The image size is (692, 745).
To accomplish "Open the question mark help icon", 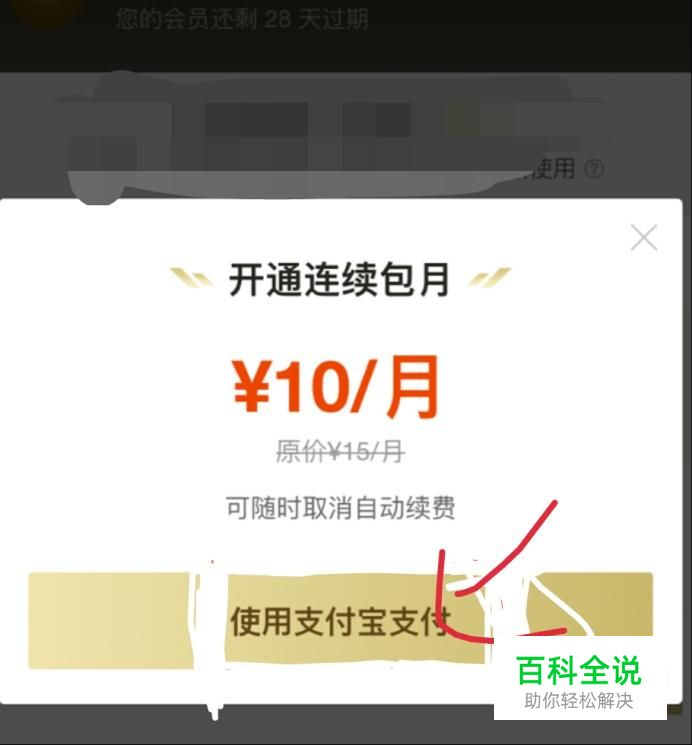I will tap(594, 169).
